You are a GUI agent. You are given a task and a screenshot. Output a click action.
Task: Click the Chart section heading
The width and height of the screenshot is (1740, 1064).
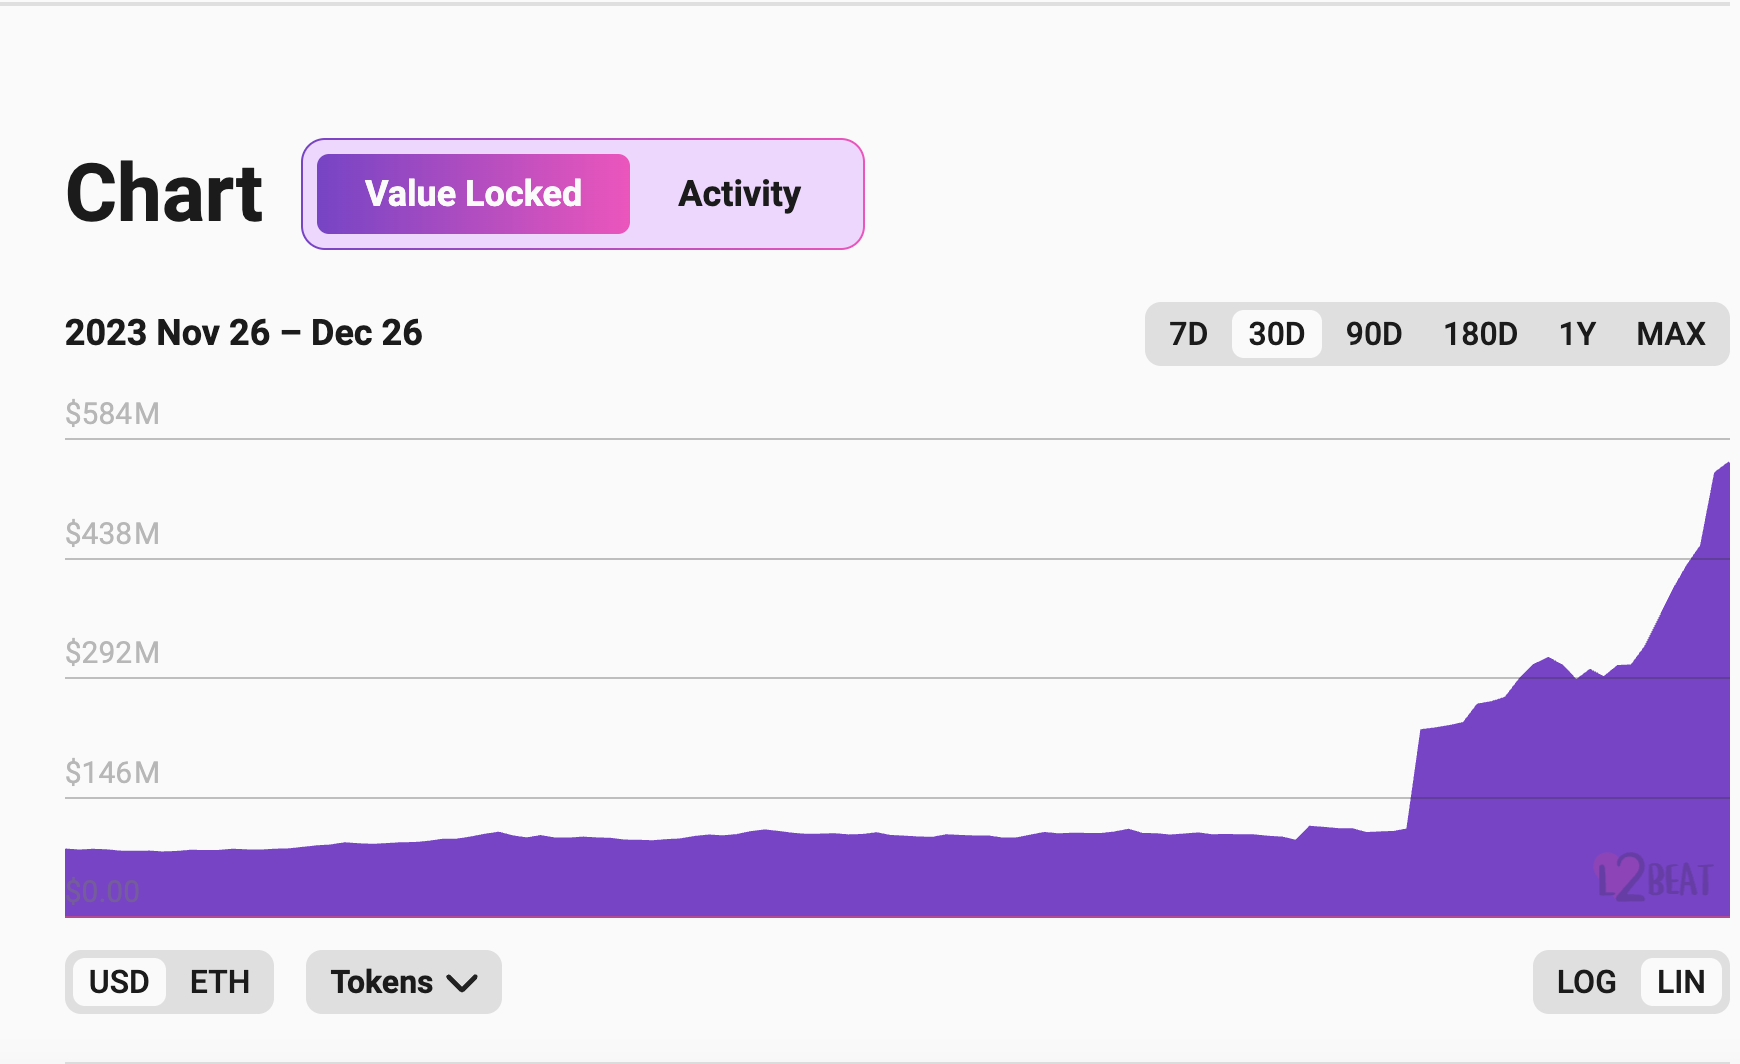point(164,194)
